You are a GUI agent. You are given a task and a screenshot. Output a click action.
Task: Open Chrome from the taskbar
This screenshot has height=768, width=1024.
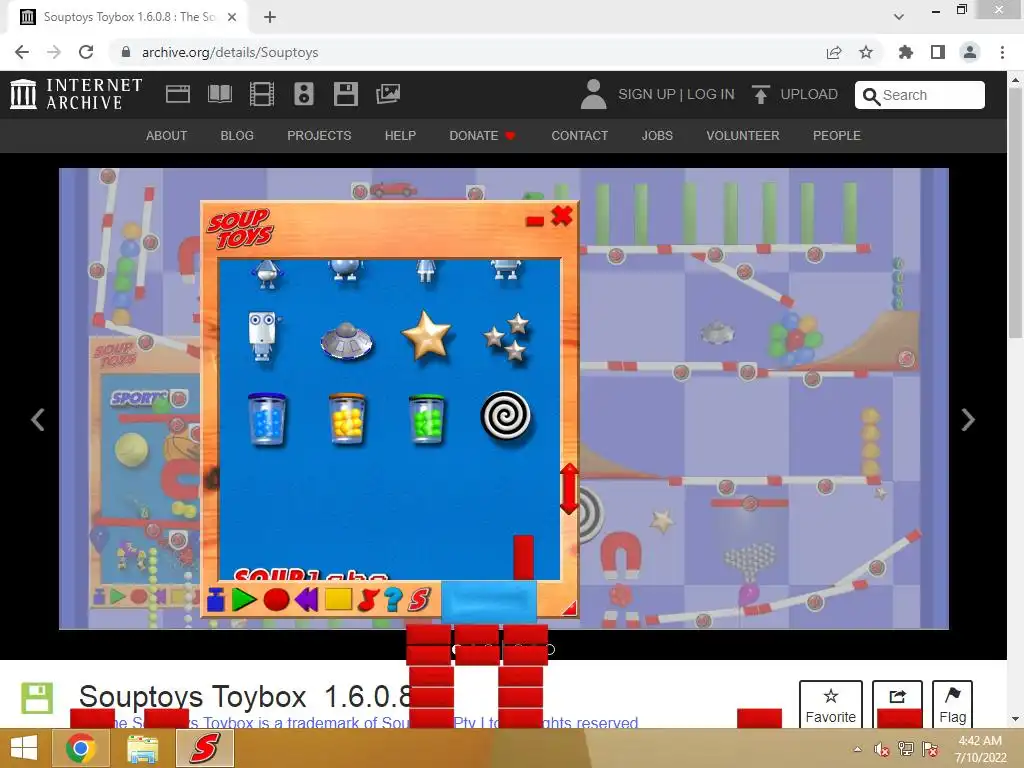[x=80, y=748]
